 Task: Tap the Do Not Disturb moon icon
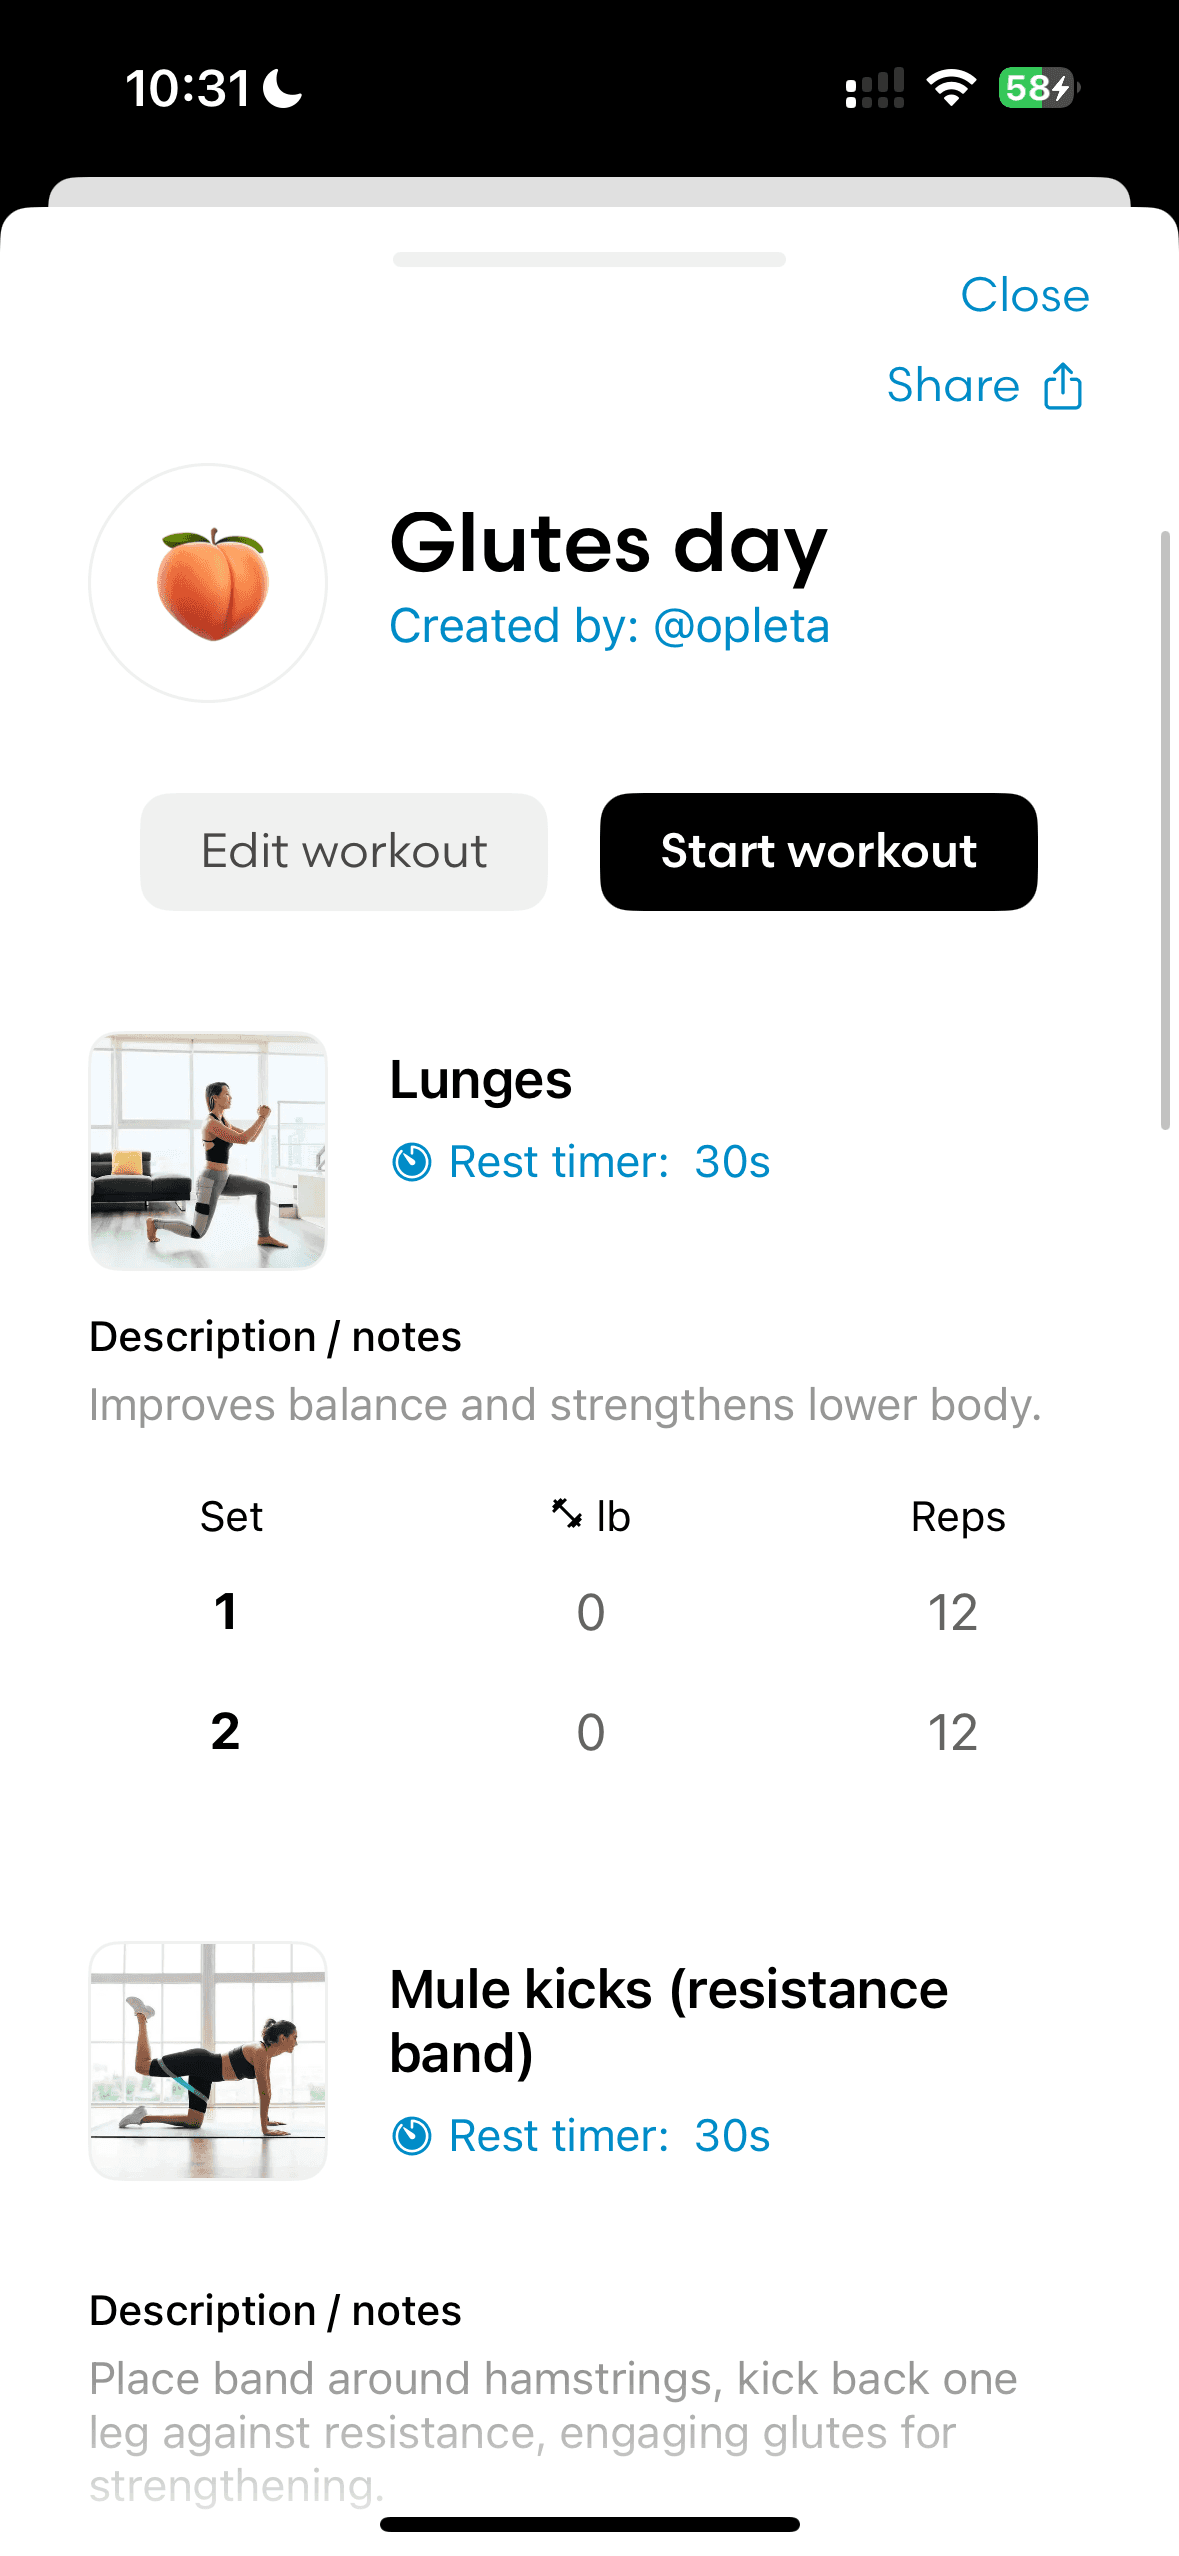tap(282, 88)
